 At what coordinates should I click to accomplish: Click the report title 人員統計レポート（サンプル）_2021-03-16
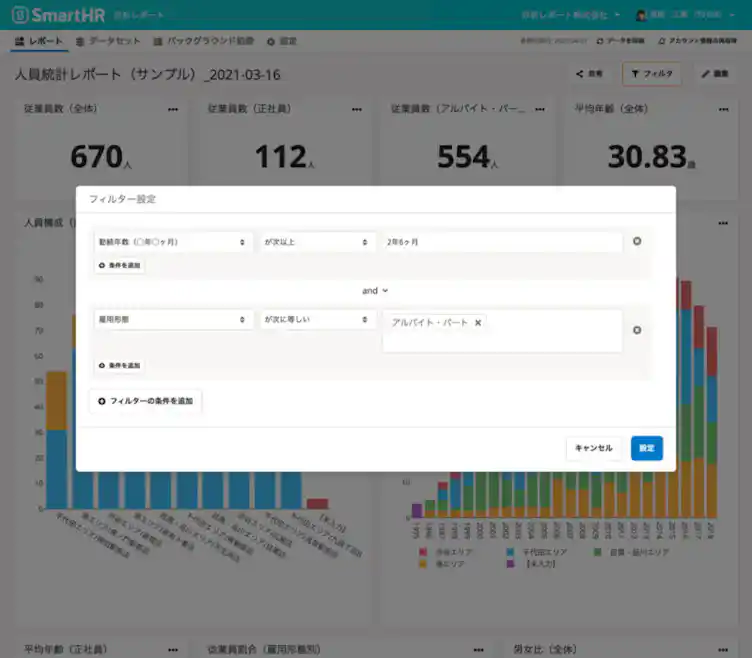(x=147, y=75)
